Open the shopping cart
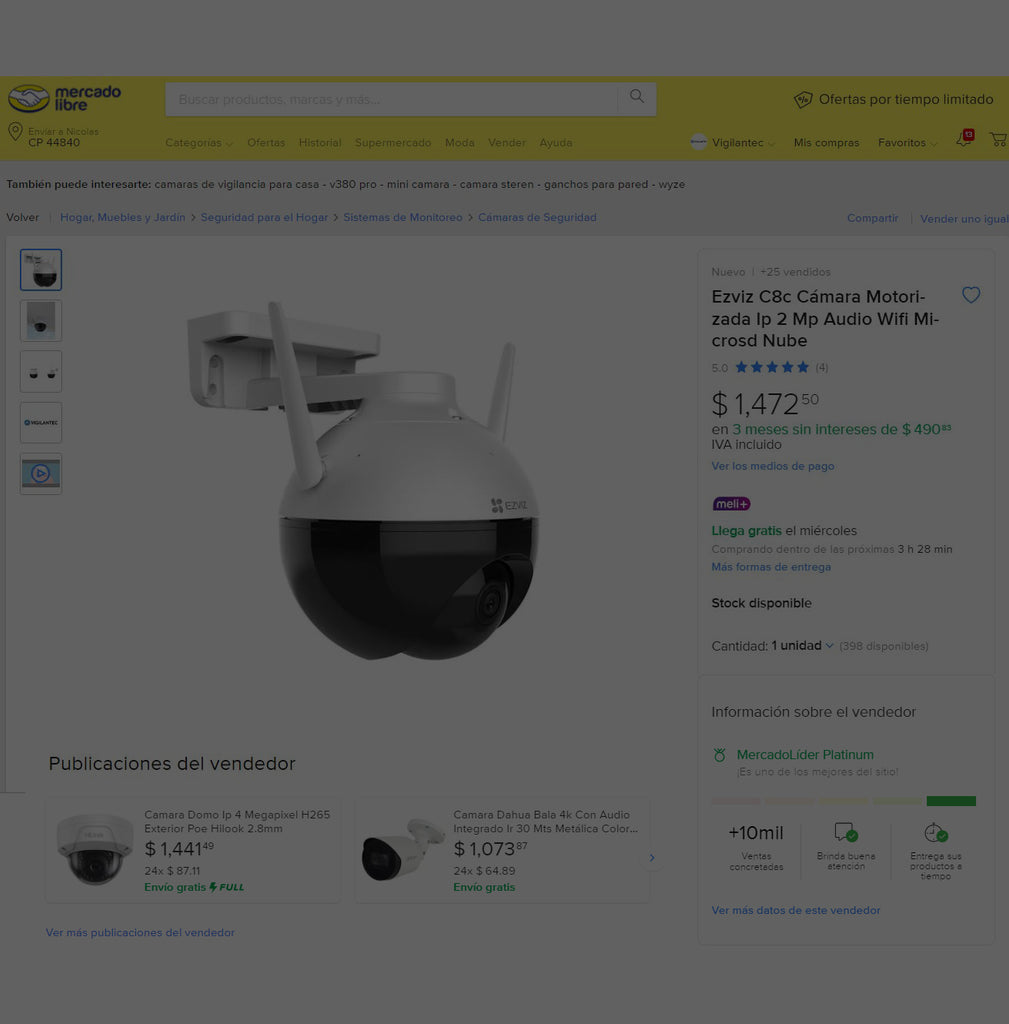This screenshot has width=1009, height=1024. click(997, 140)
